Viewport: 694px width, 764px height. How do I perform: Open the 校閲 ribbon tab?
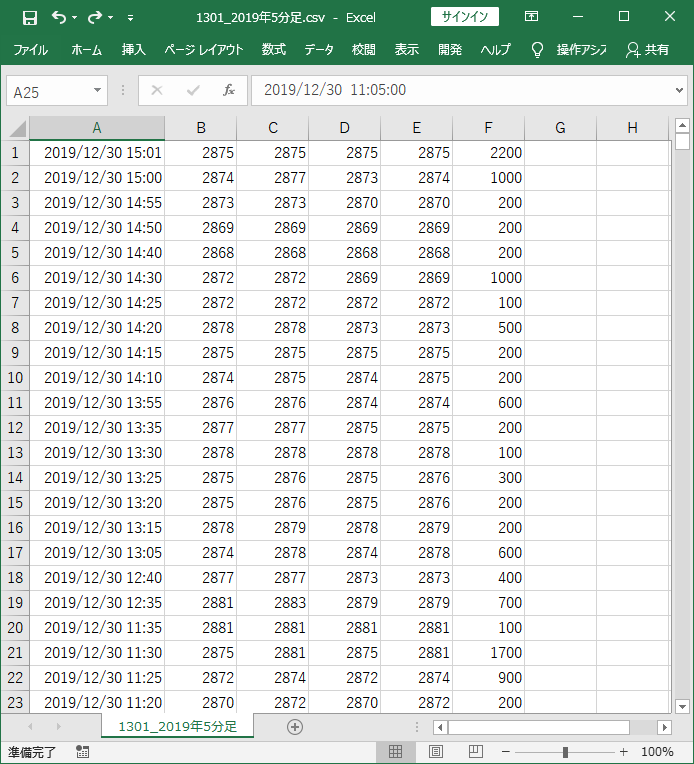364,49
